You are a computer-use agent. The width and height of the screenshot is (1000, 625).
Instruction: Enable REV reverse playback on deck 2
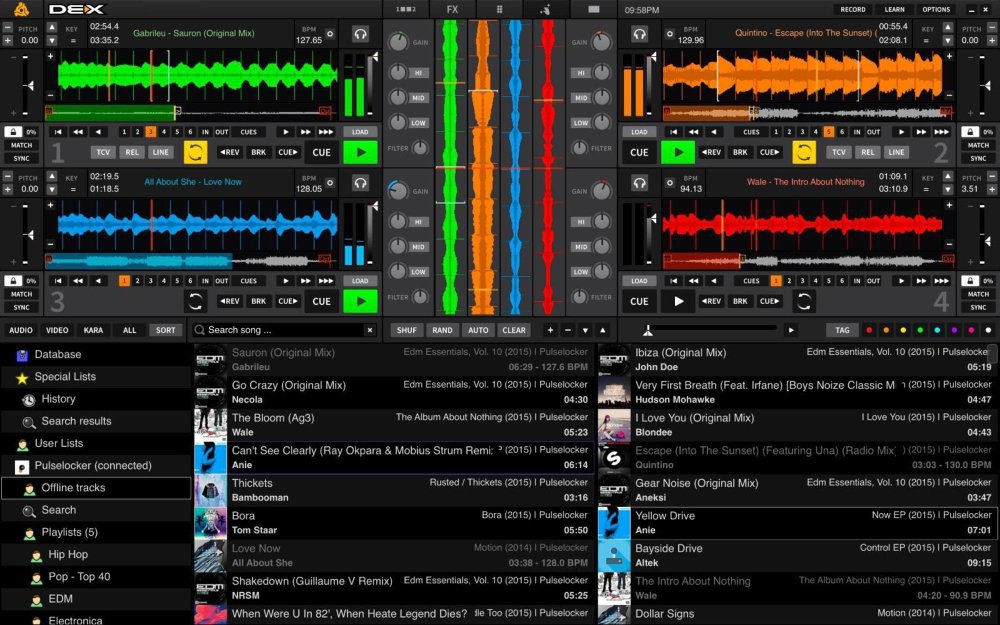(712, 150)
